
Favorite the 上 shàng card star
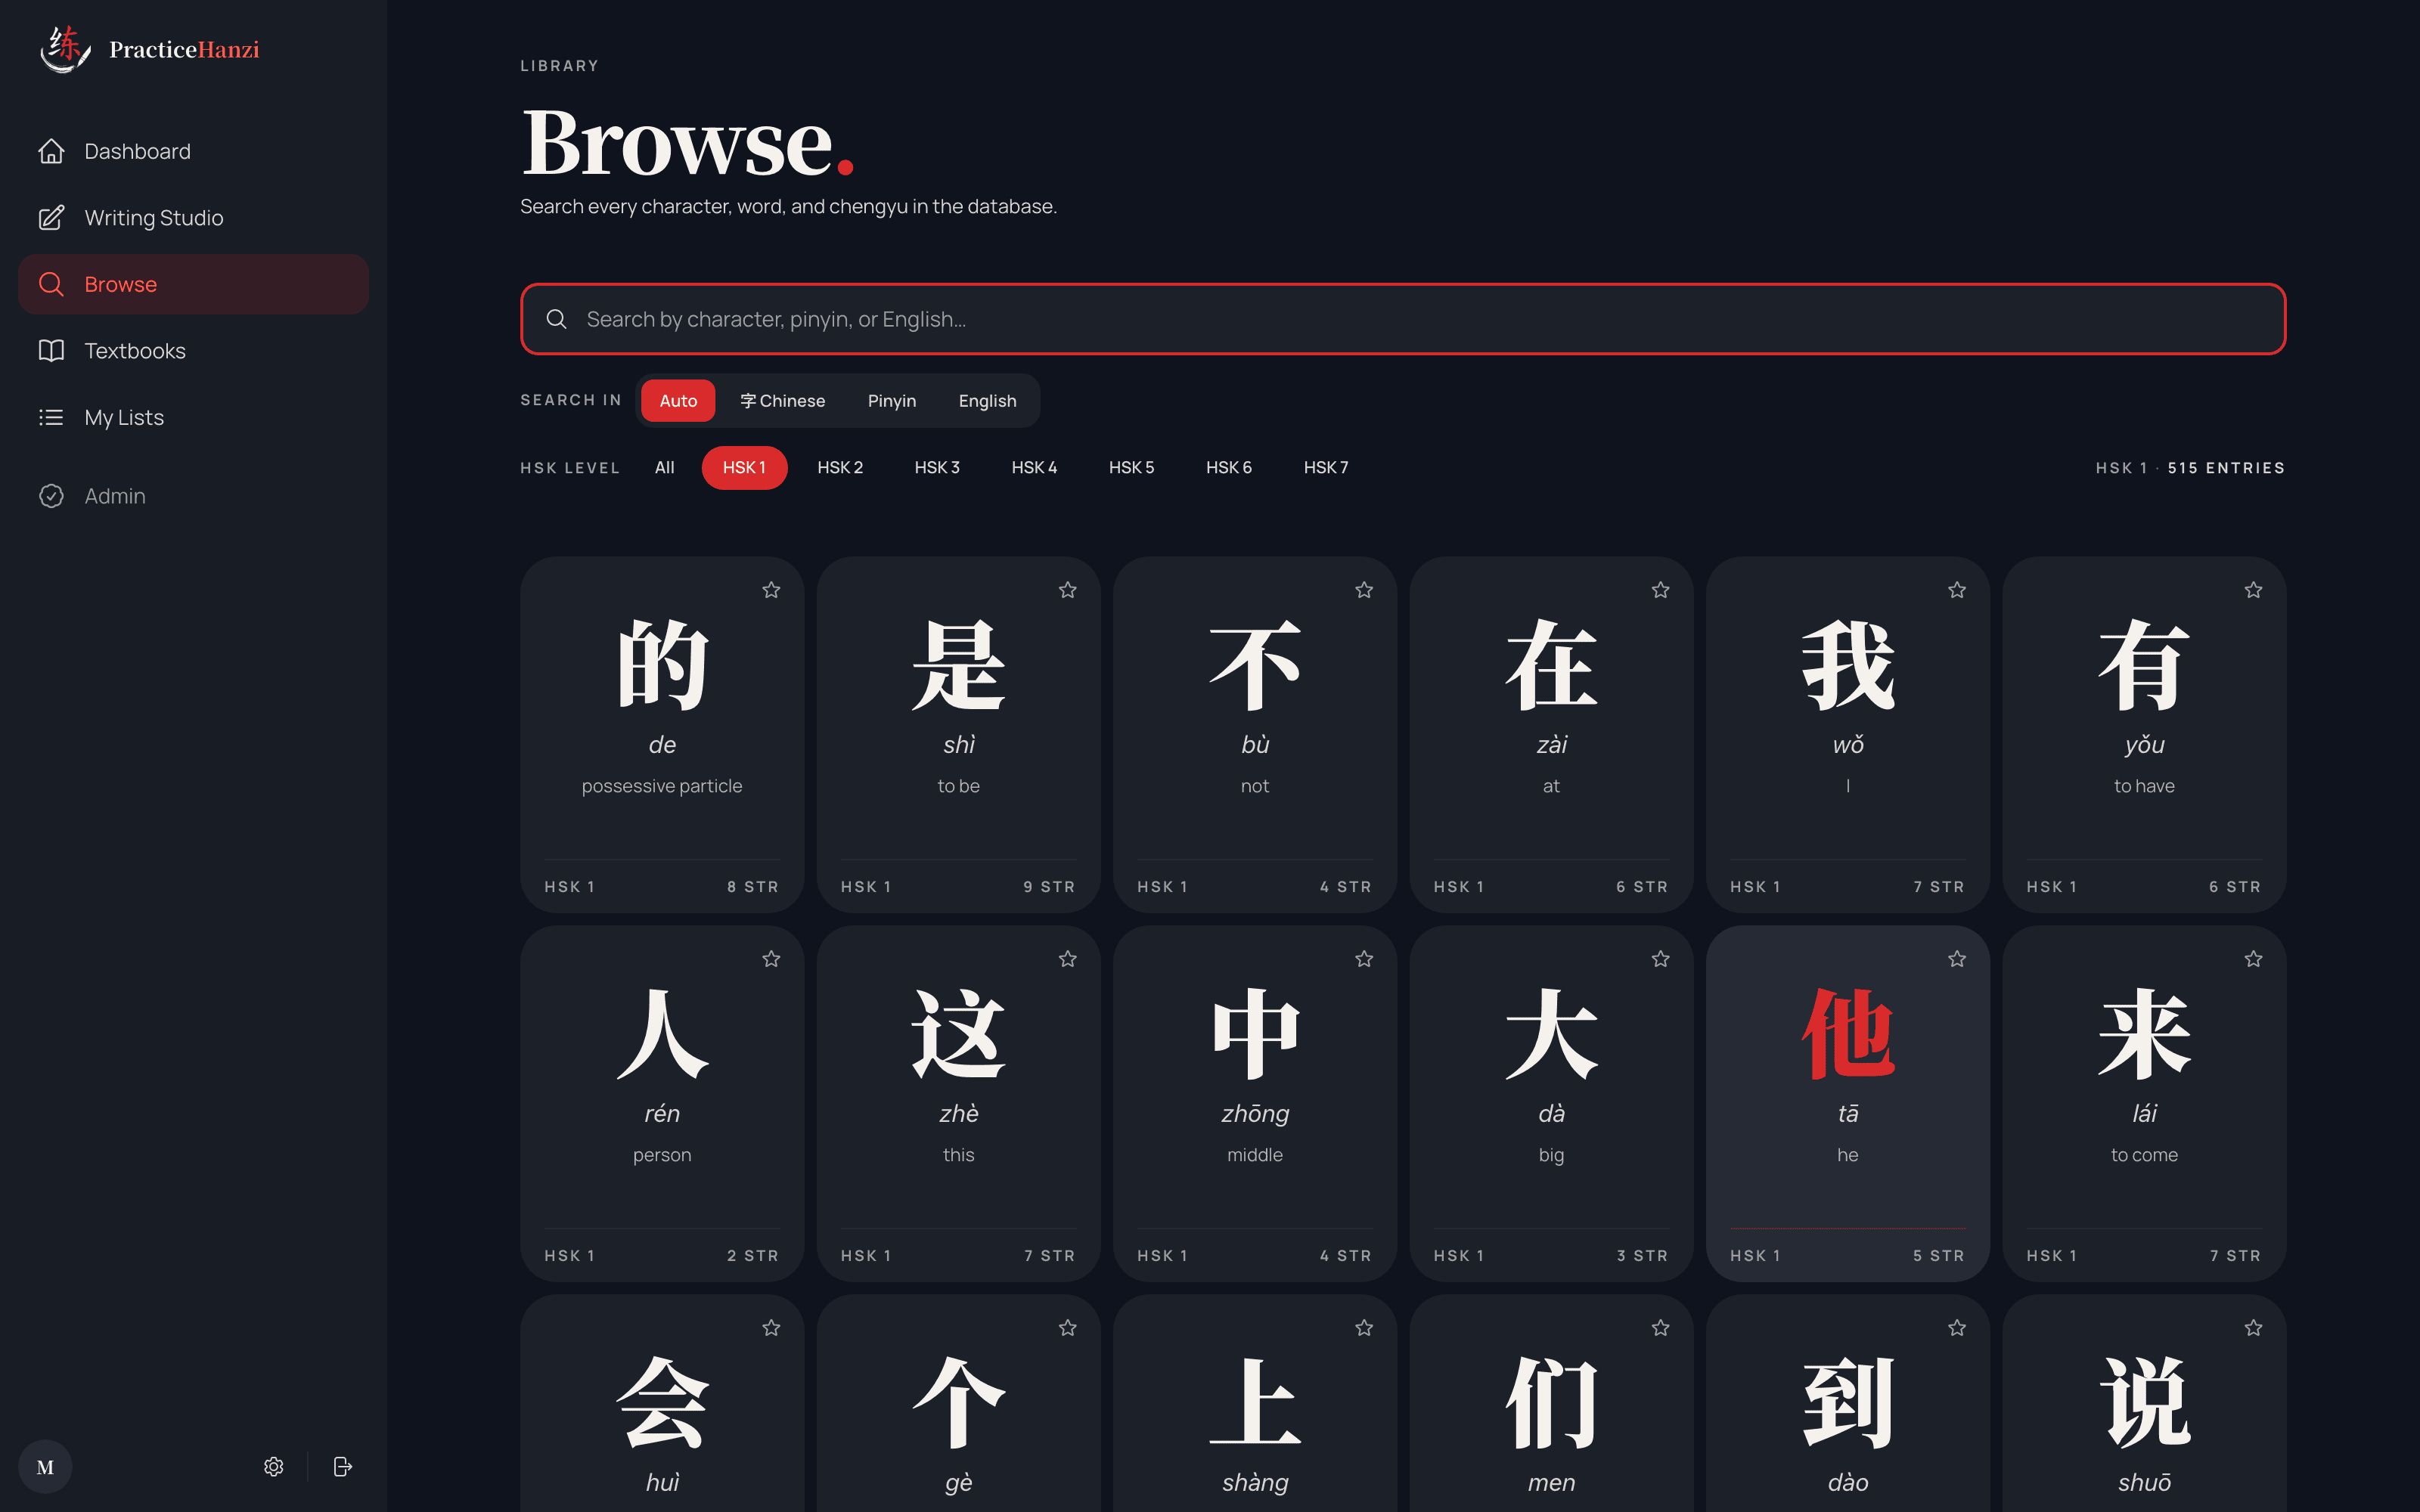tap(1364, 1328)
